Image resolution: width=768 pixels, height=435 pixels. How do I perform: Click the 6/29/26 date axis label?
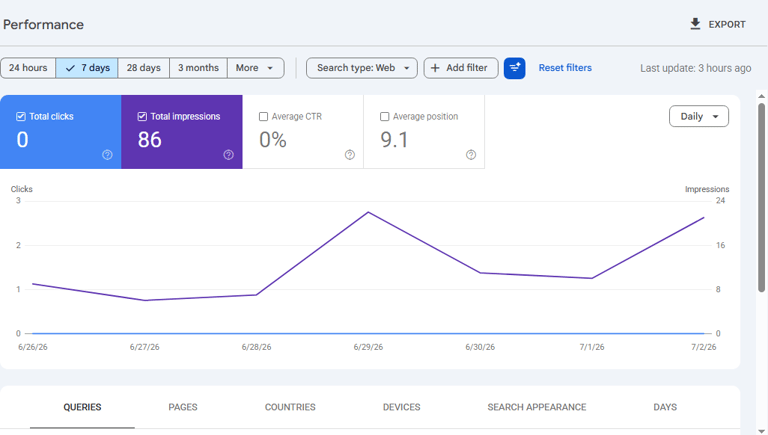[368, 347]
